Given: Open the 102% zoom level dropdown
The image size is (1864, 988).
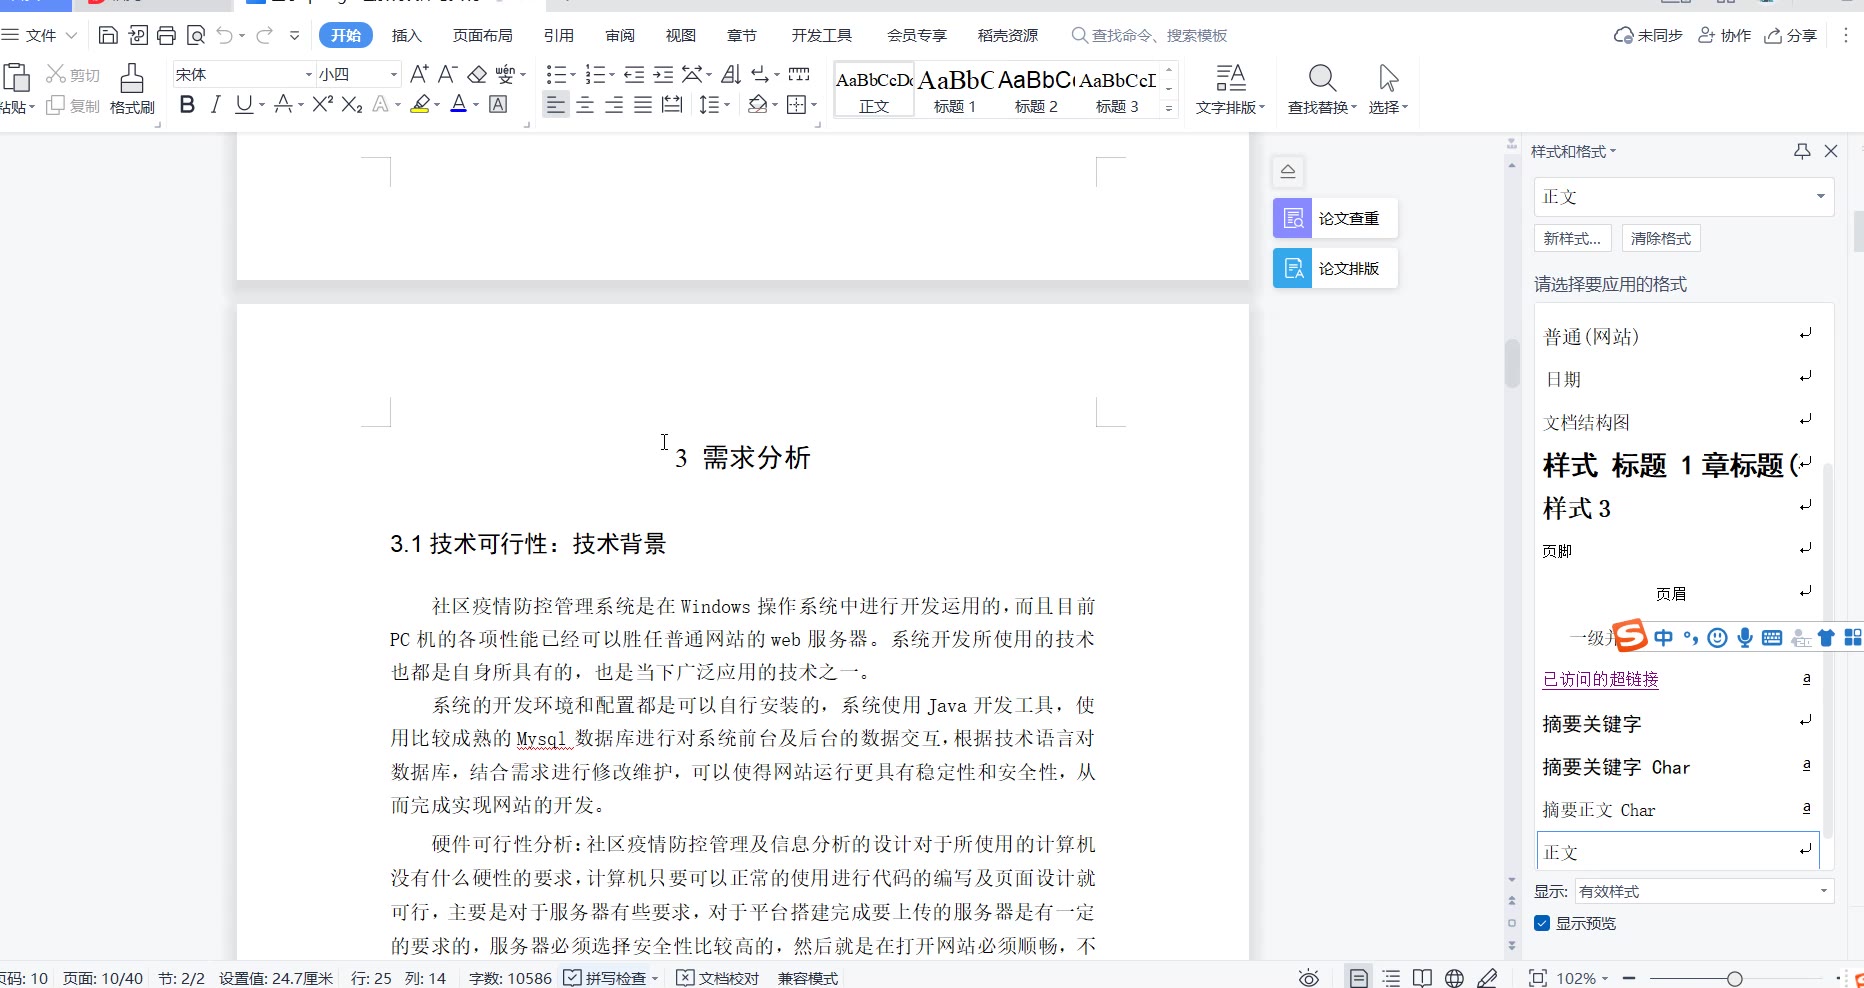Looking at the screenshot, I should pyautogui.click(x=1582, y=978).
